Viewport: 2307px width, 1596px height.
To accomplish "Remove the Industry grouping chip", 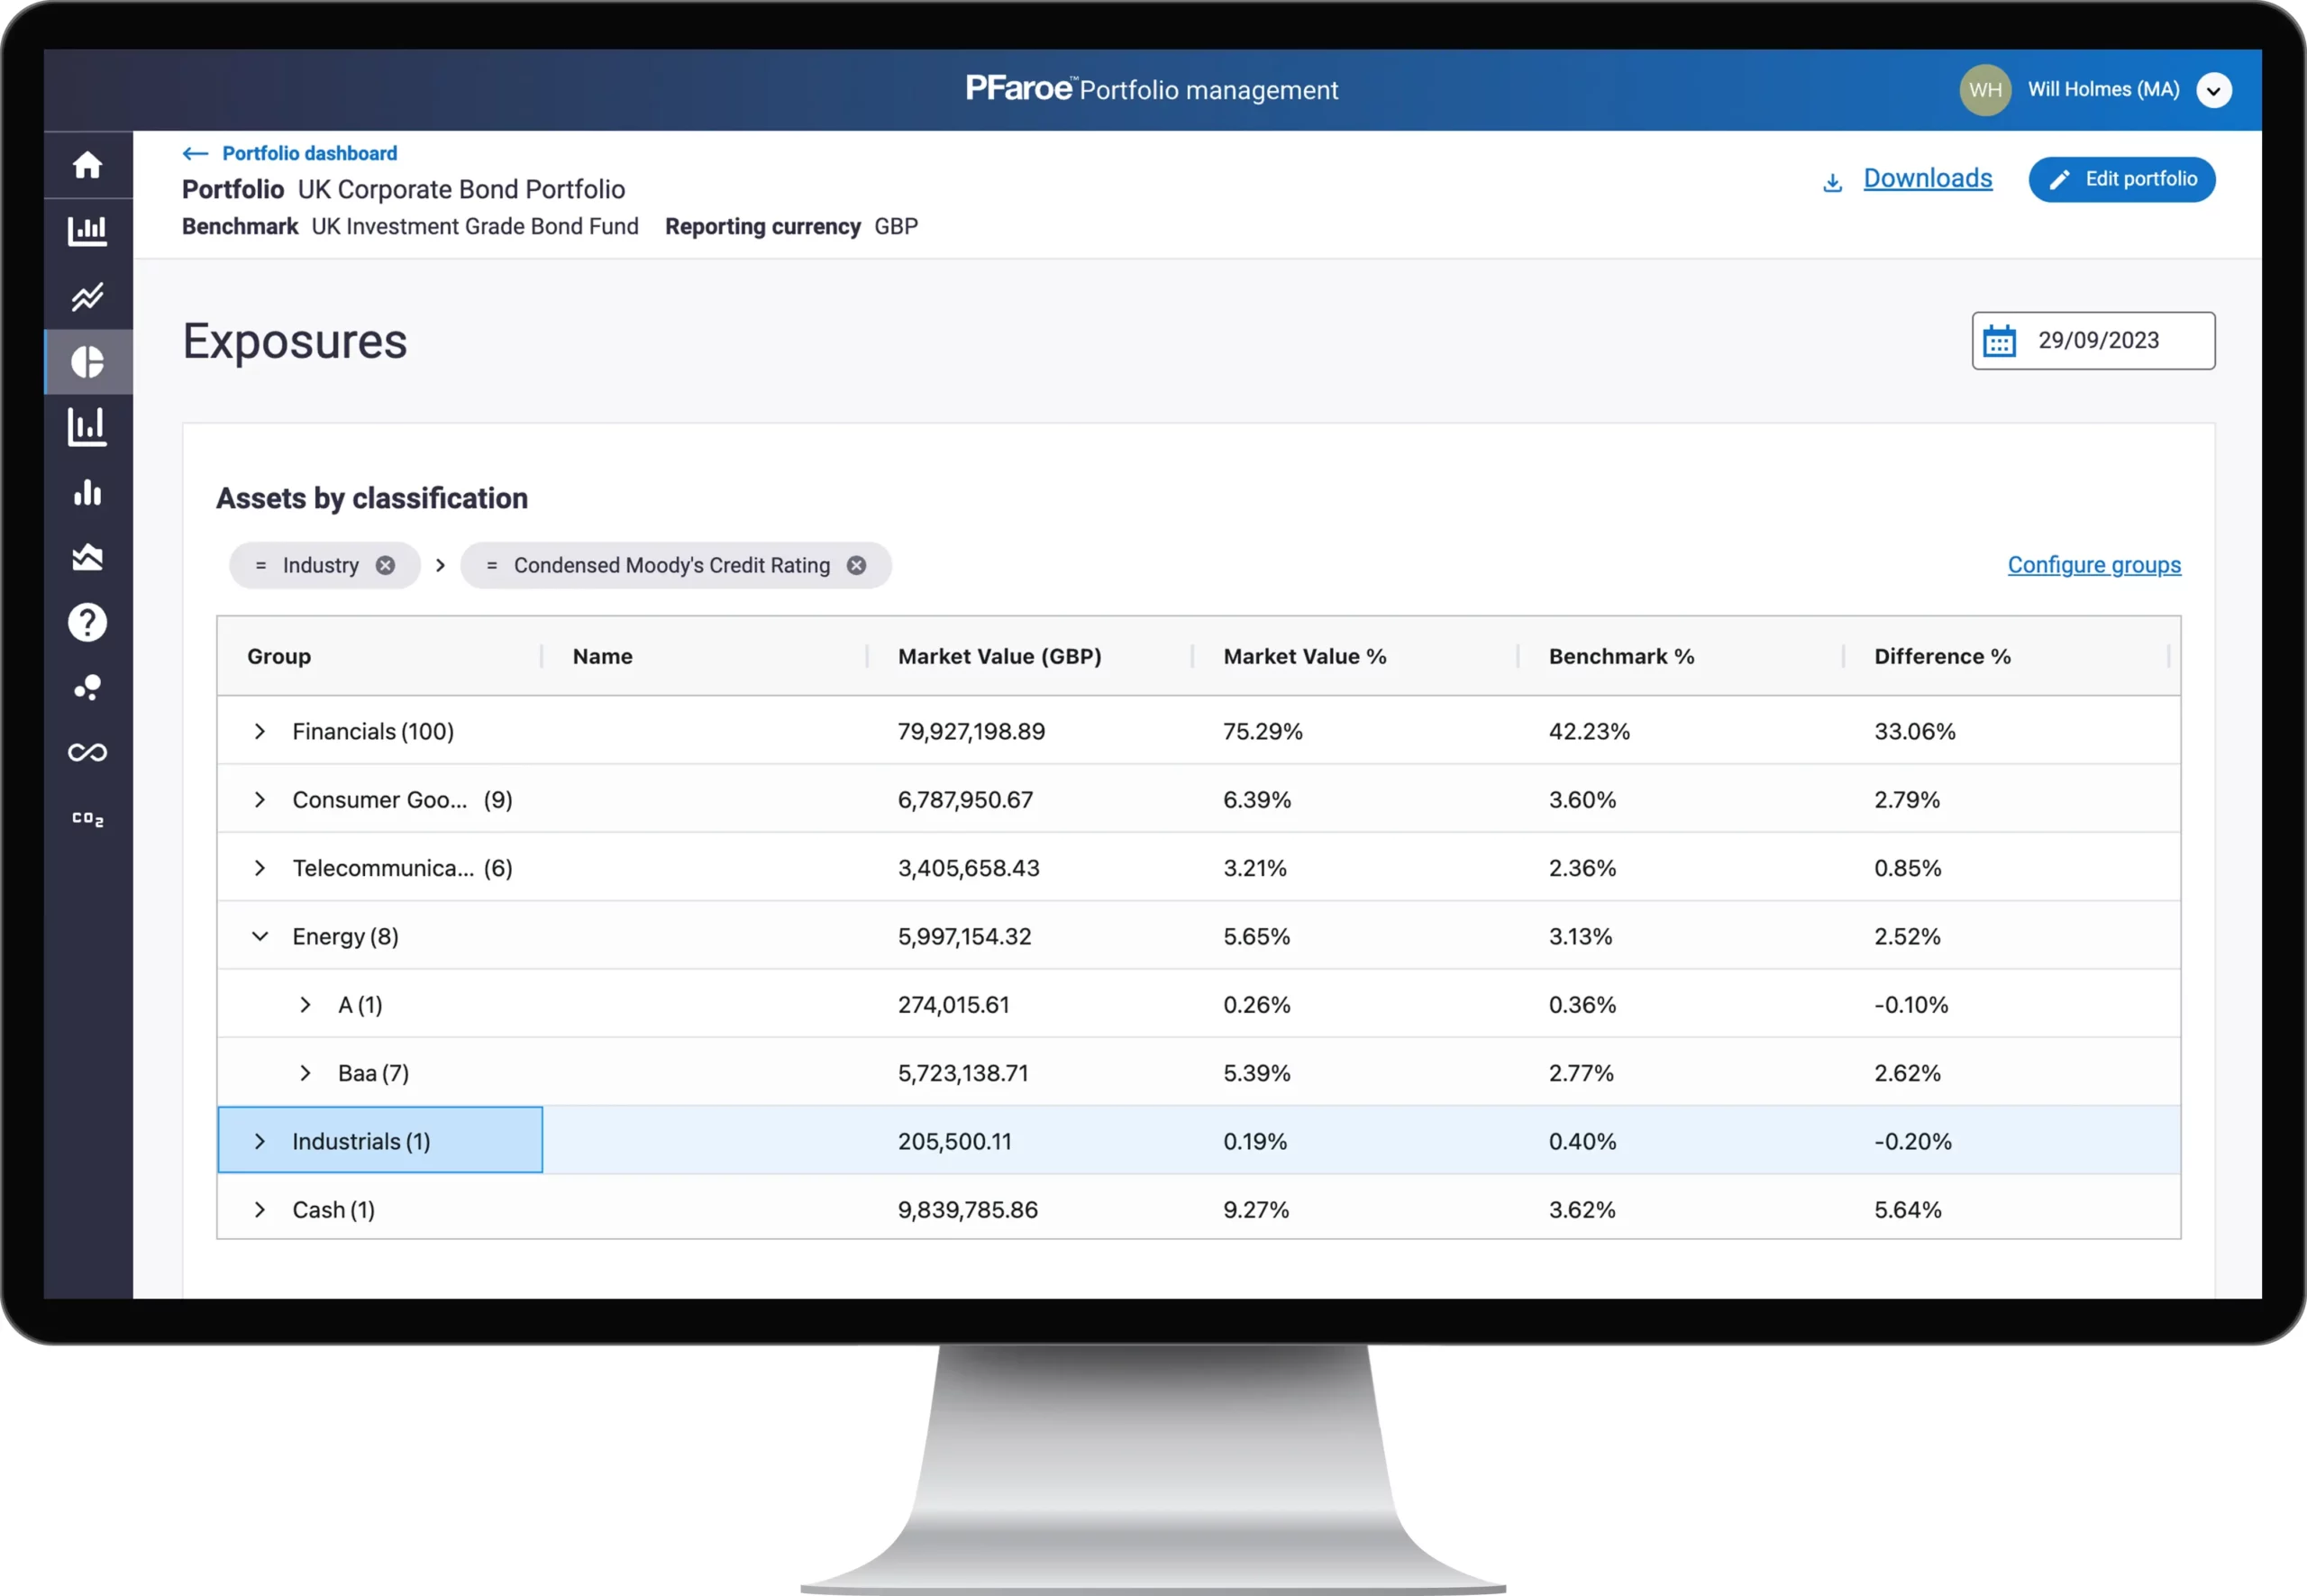I will (x=385, y=565).
